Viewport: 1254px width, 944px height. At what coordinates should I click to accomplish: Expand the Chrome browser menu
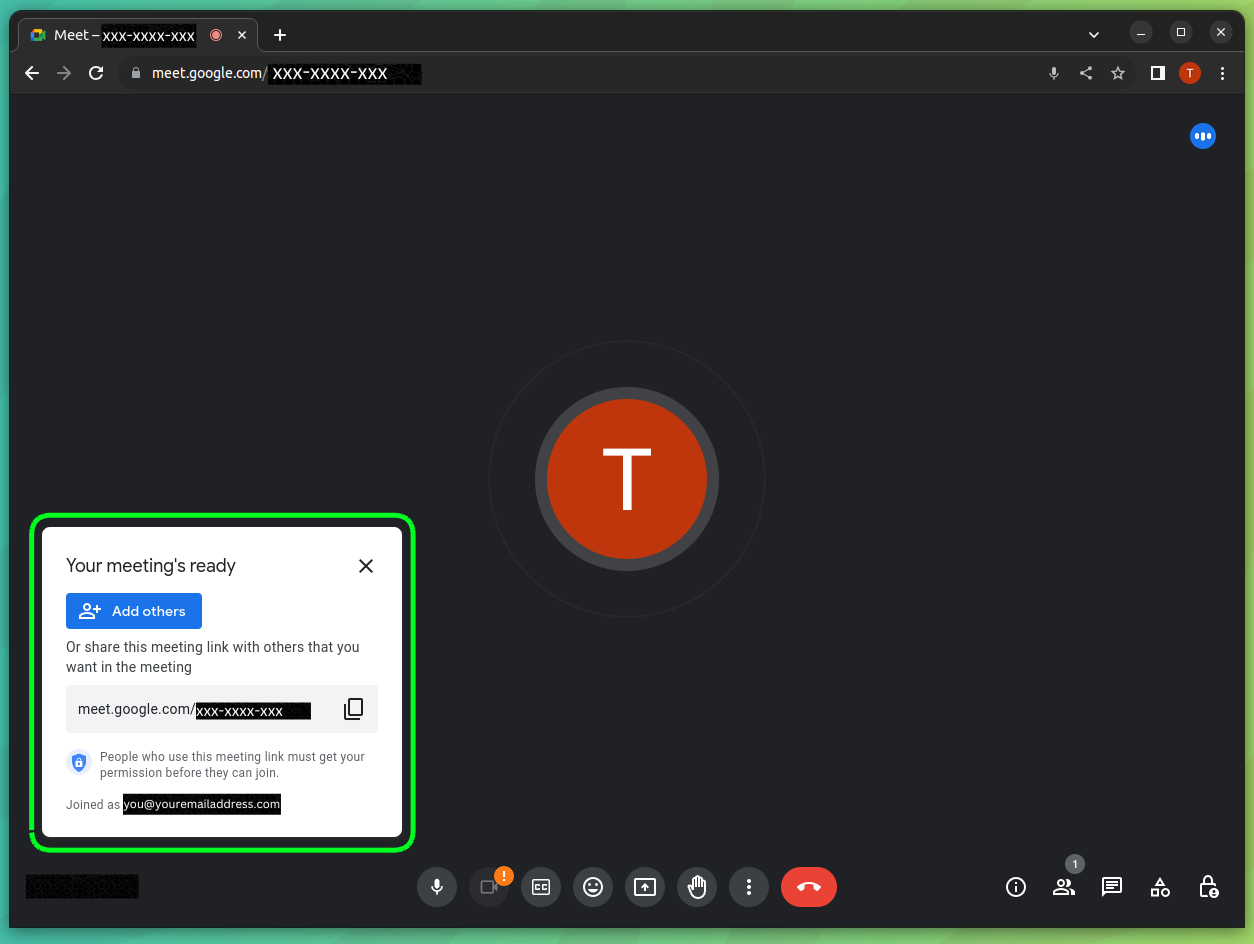pyautogui.click(x=1222, y=72)
